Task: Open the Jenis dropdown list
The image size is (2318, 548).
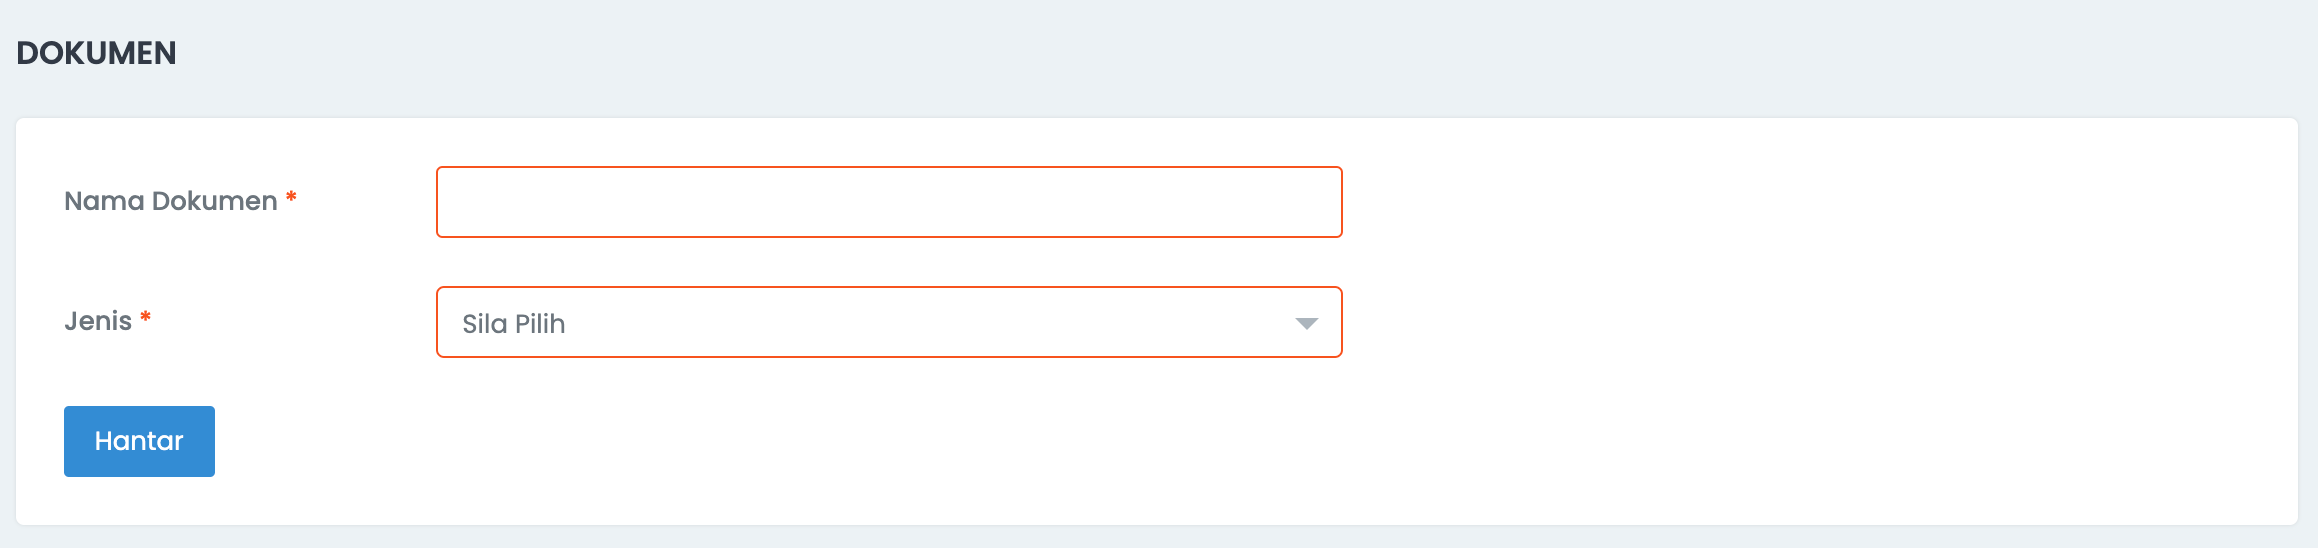Action: point(889,322)
